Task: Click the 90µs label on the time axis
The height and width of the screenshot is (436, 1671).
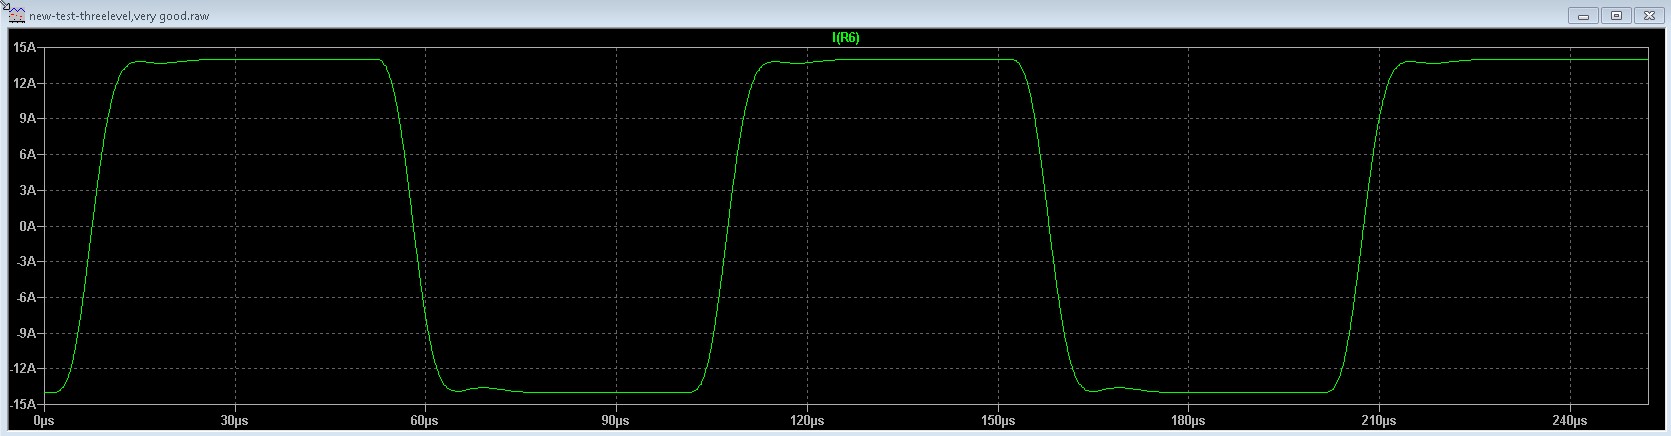Action: pos(616,421)
